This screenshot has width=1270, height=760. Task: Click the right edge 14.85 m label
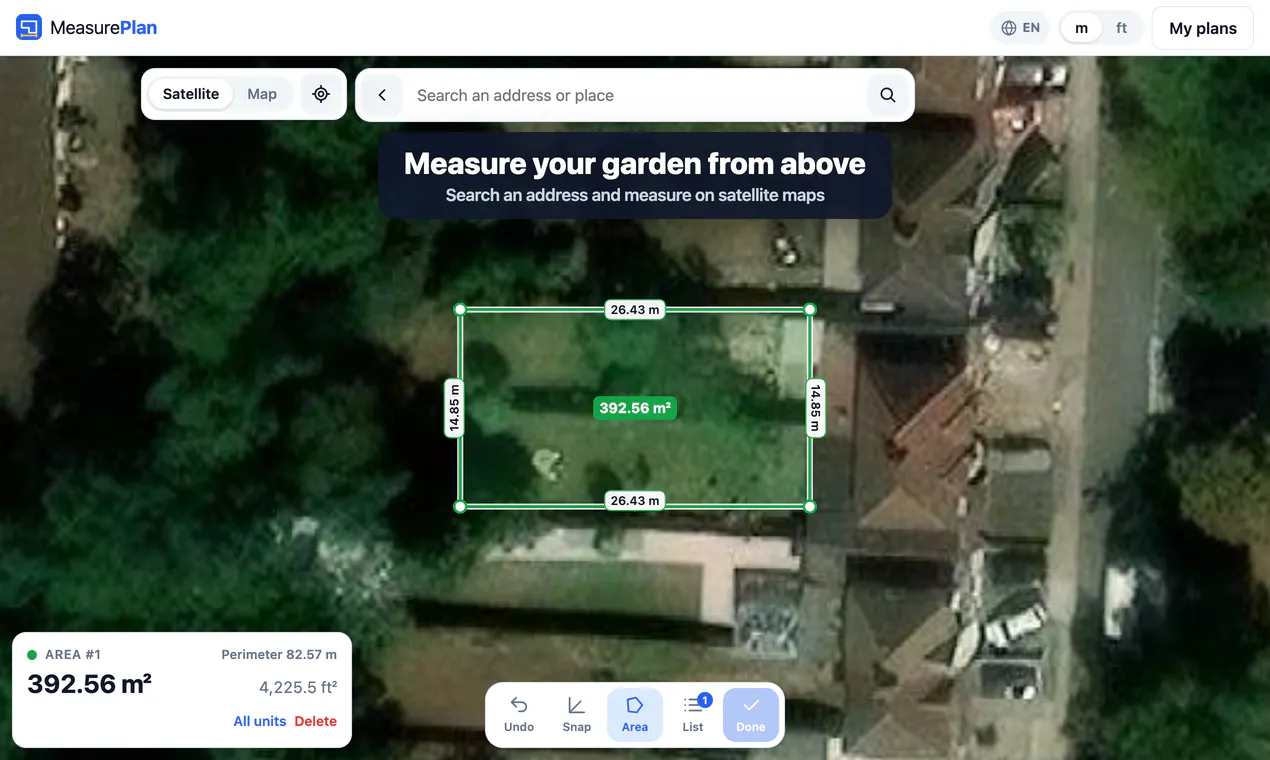tap(815, 408)
